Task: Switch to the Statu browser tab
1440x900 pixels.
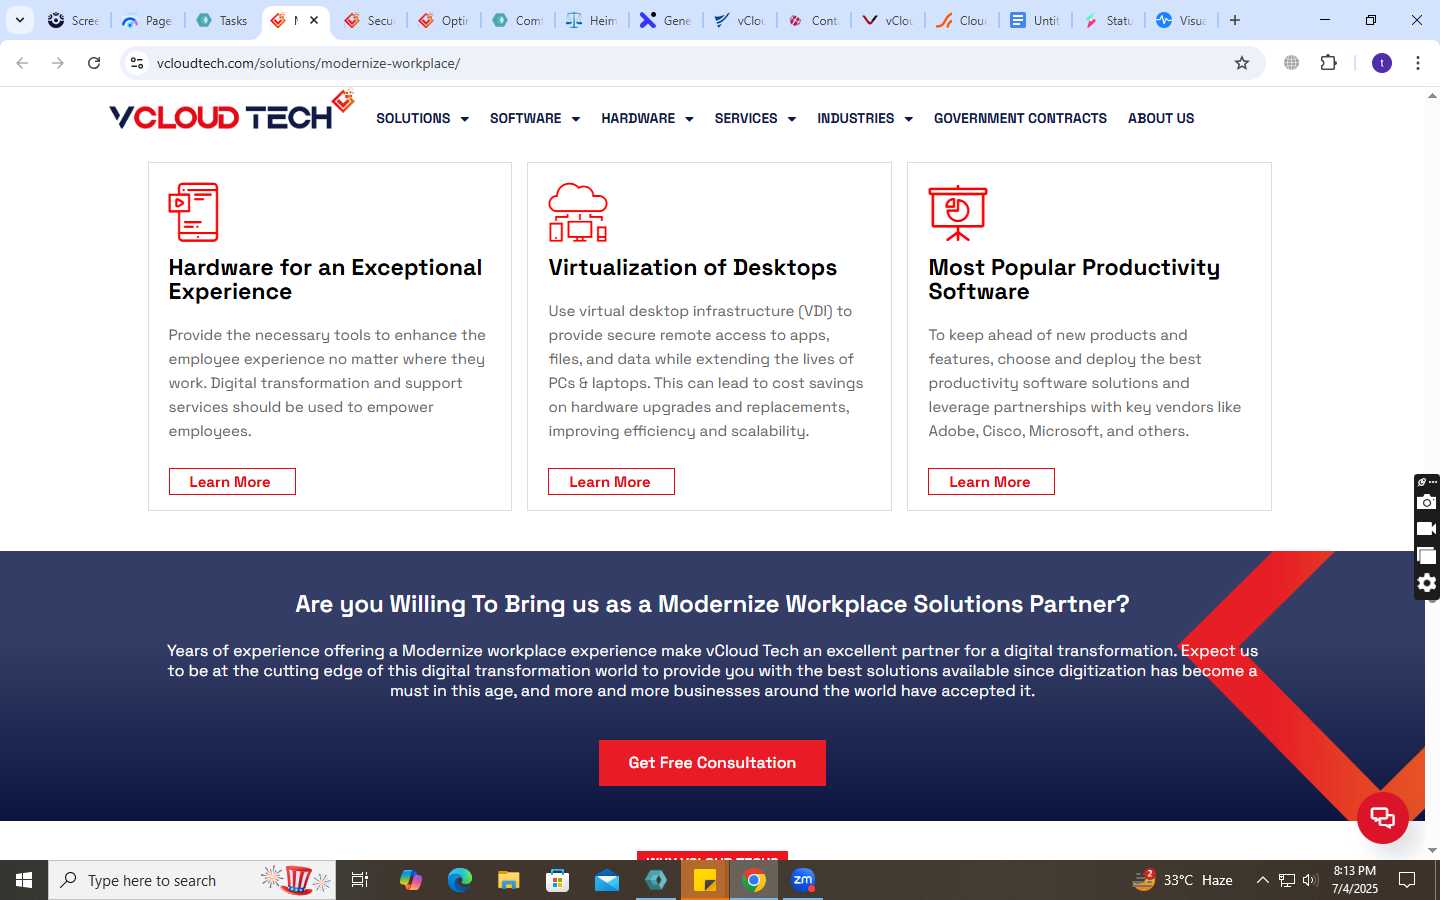Action: (x=1108, y=20)
